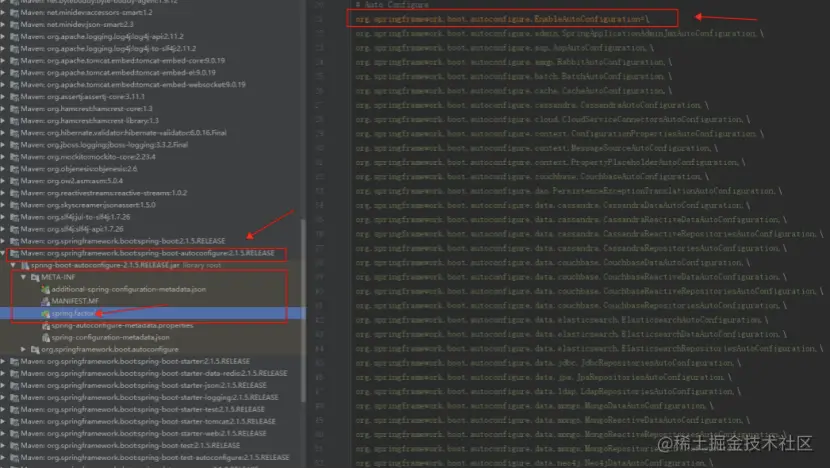Click the library icon for reactive-streams:1.0.2

15,193
